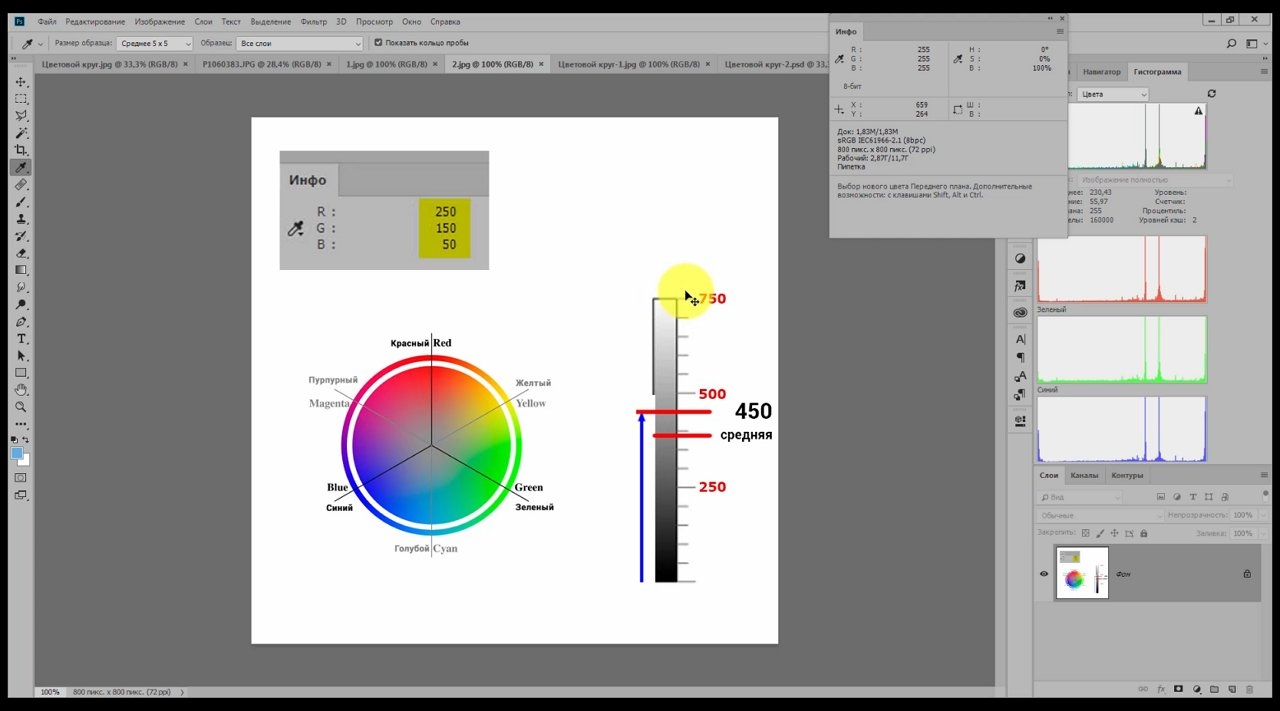Select the Rectangle shape tool

(x=21, y=373)
